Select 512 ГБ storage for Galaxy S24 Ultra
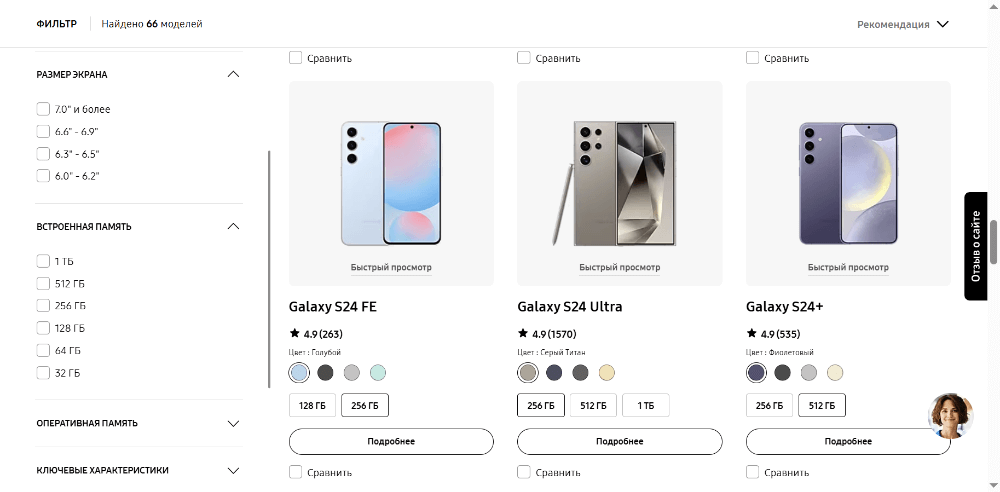 coord(593,405)
